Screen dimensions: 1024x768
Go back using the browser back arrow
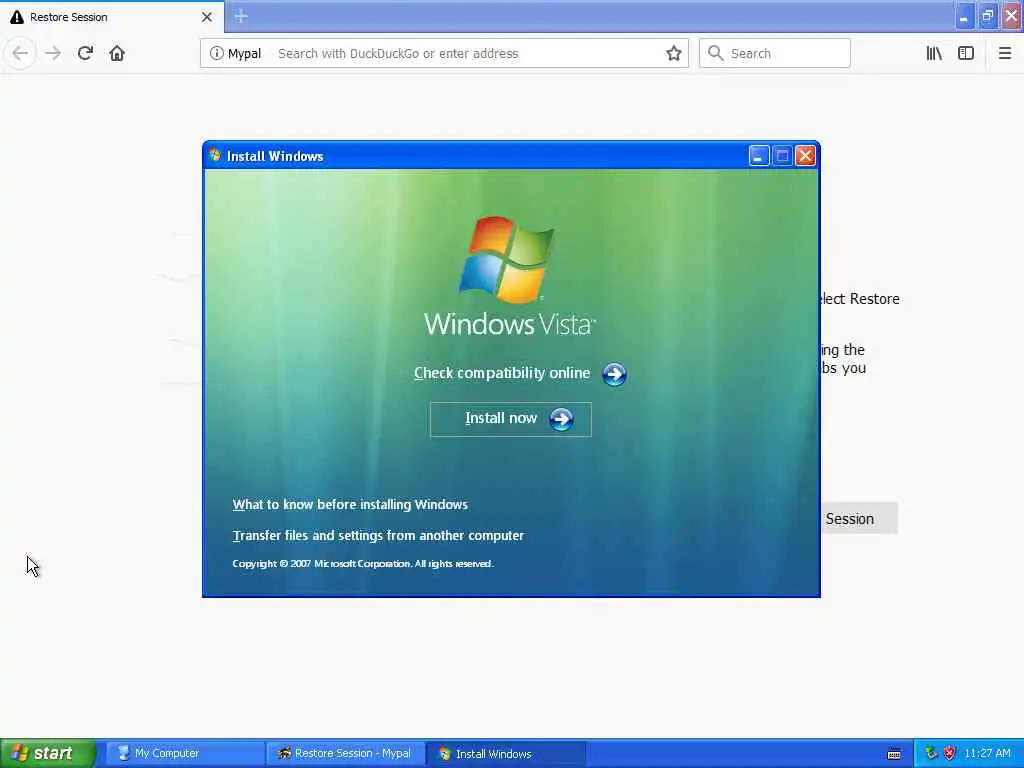[20, 53]
